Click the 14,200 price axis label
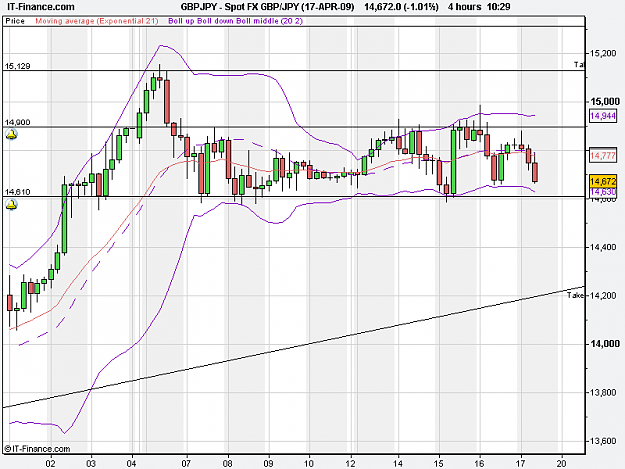The height and width of the screenshot is (469, 625). (x=603, y=296)
